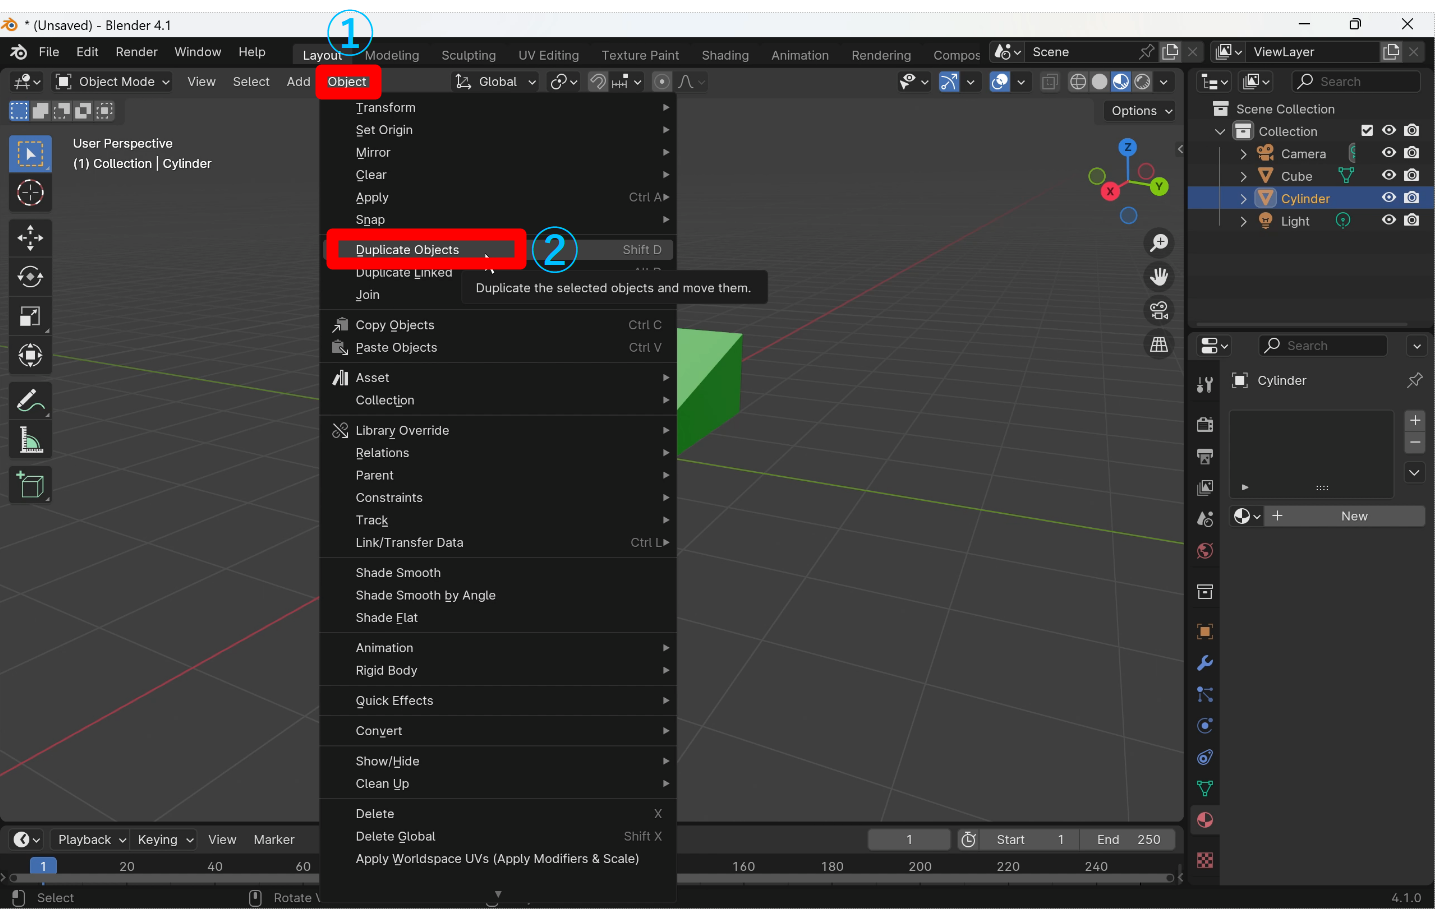Open the Object Mode dropdown
The height and width of the screenshot is (910, 1436).
tap(112, 82)
